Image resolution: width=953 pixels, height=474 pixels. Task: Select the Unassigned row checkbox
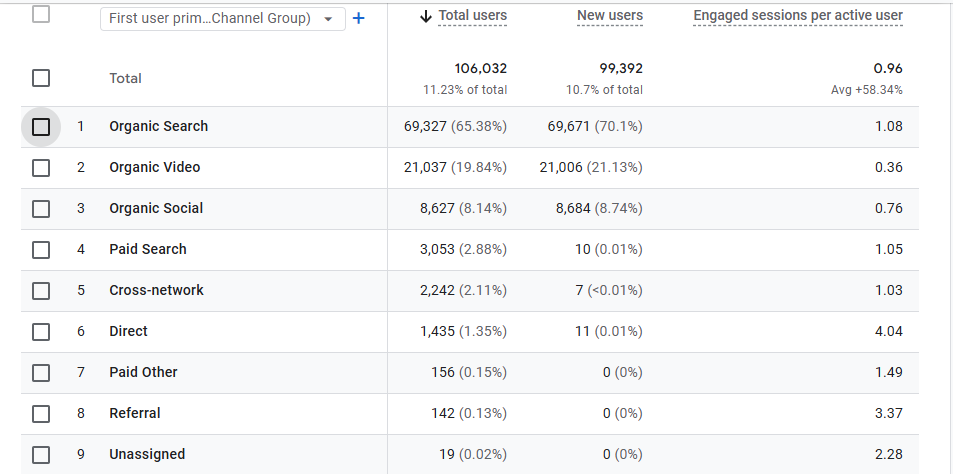(41, 455)
